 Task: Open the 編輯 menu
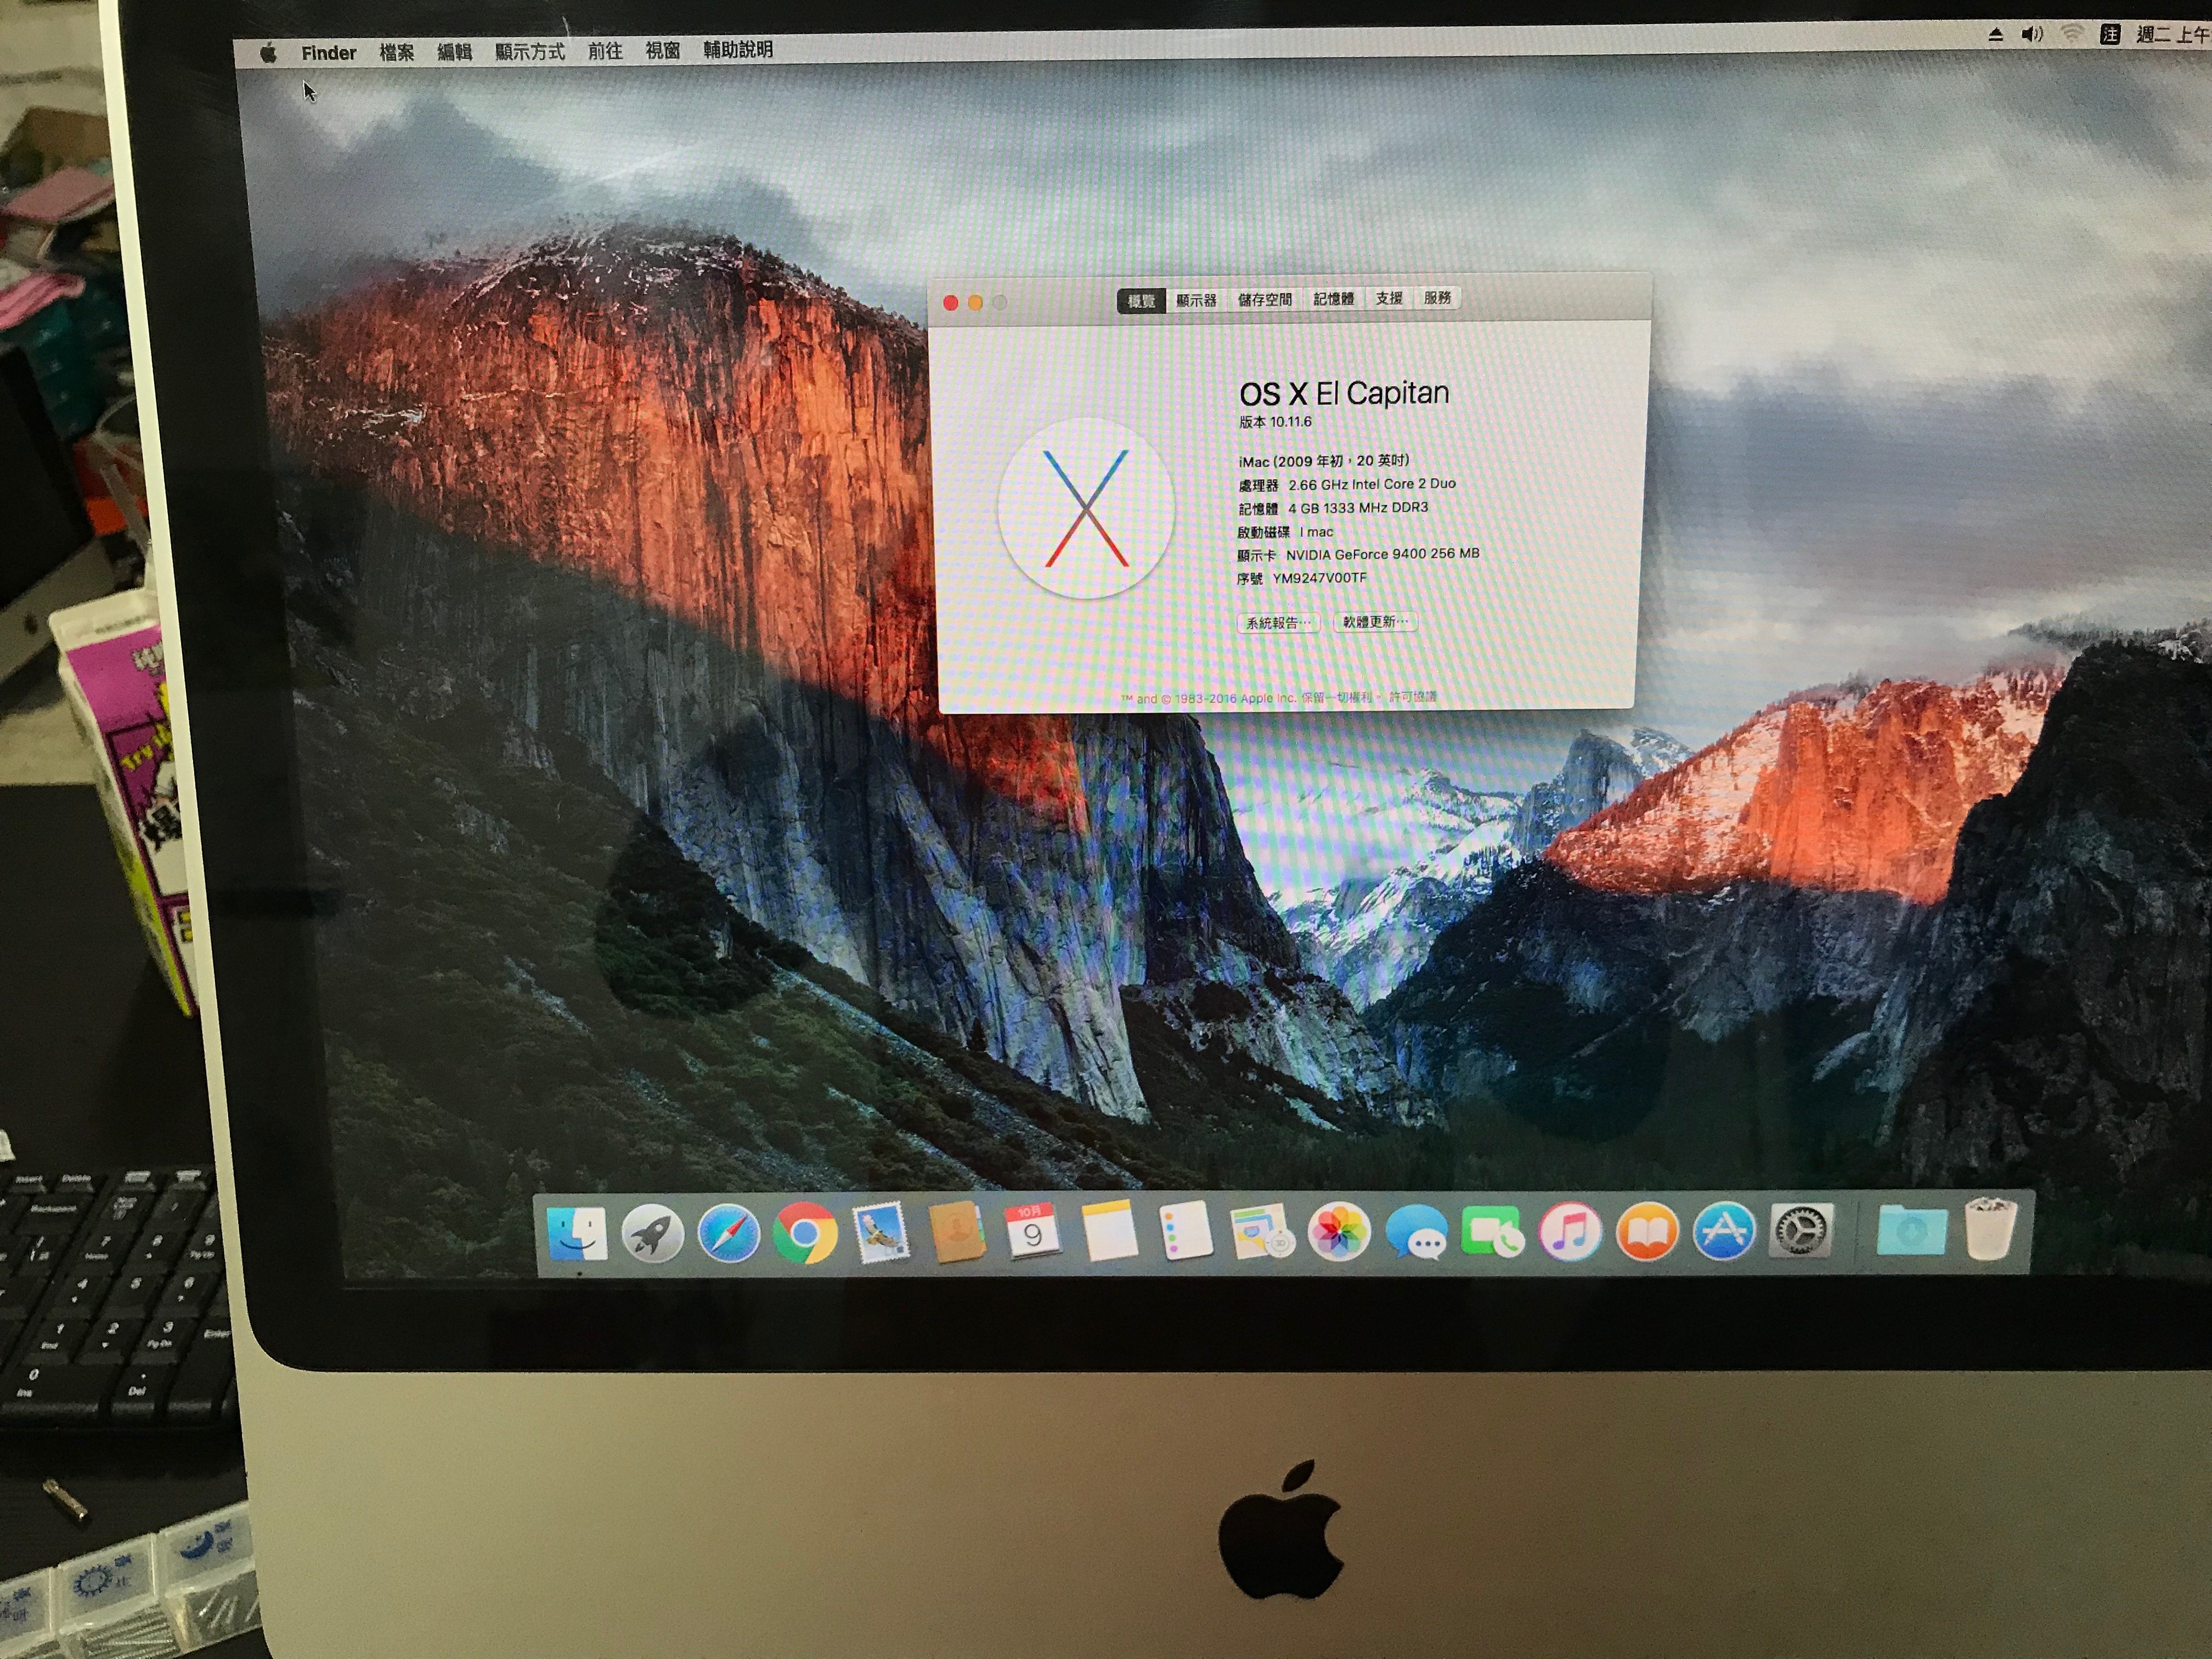pyautogui.click(x=454, y=52)
